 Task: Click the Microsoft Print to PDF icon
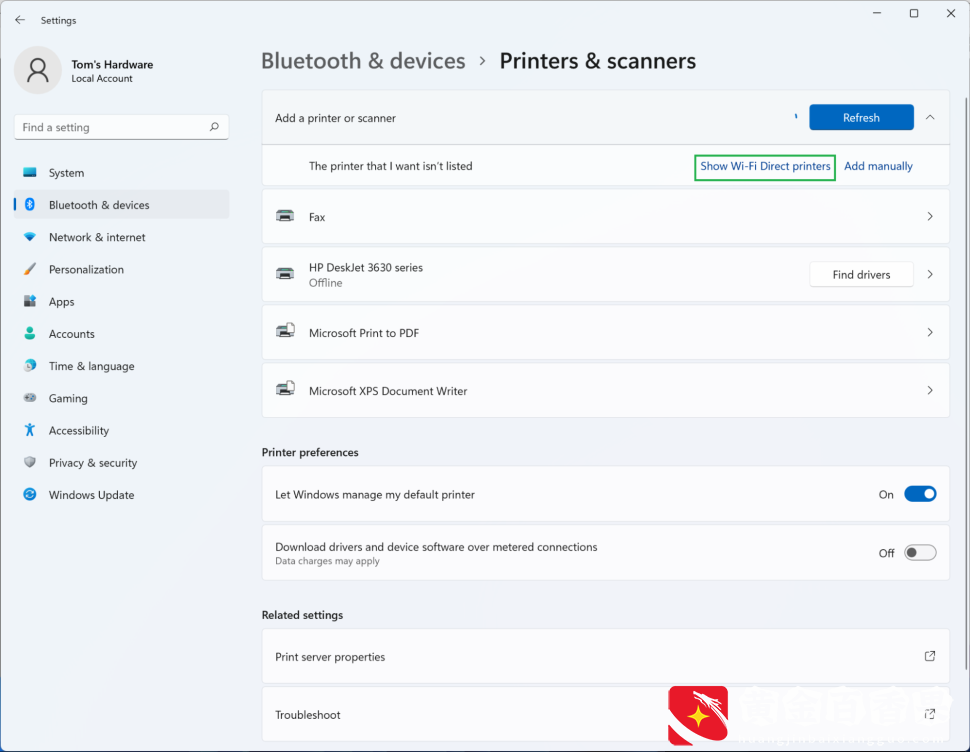click(285, 331)
